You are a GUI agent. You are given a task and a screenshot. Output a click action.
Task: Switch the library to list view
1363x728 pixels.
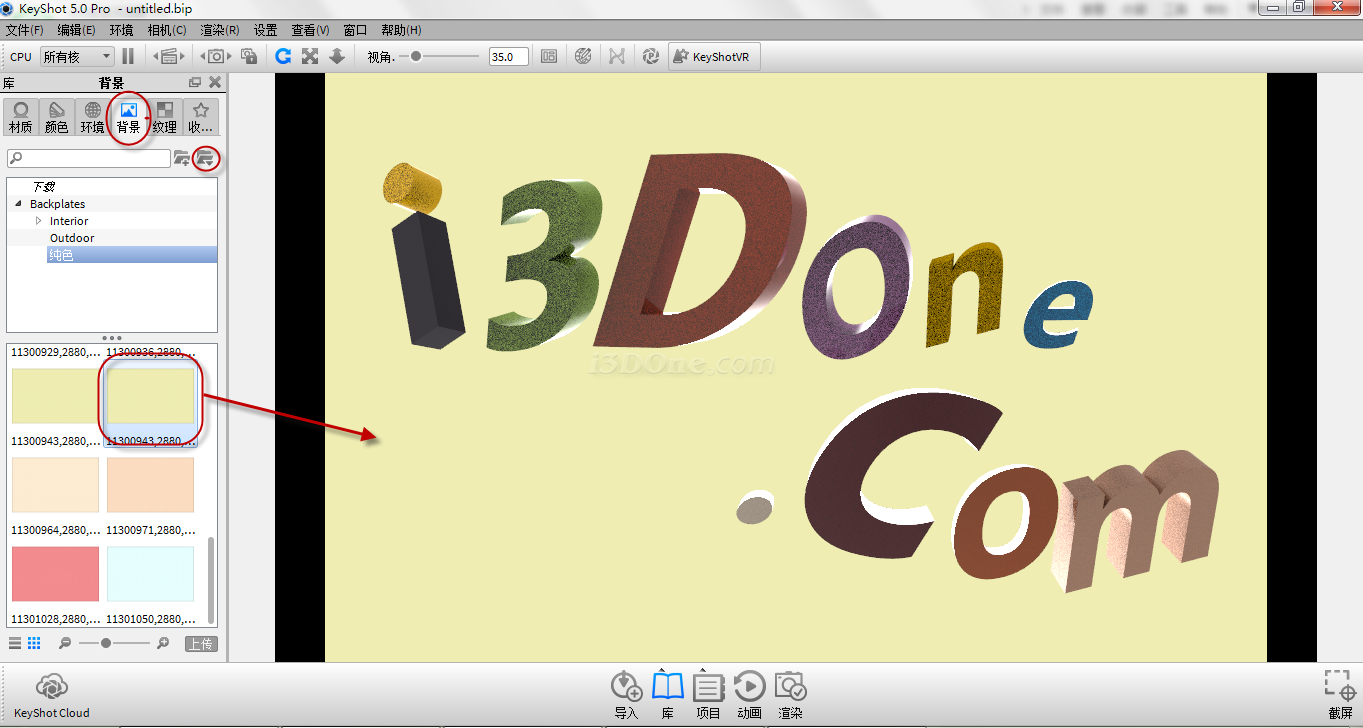(x=15, y=643)
